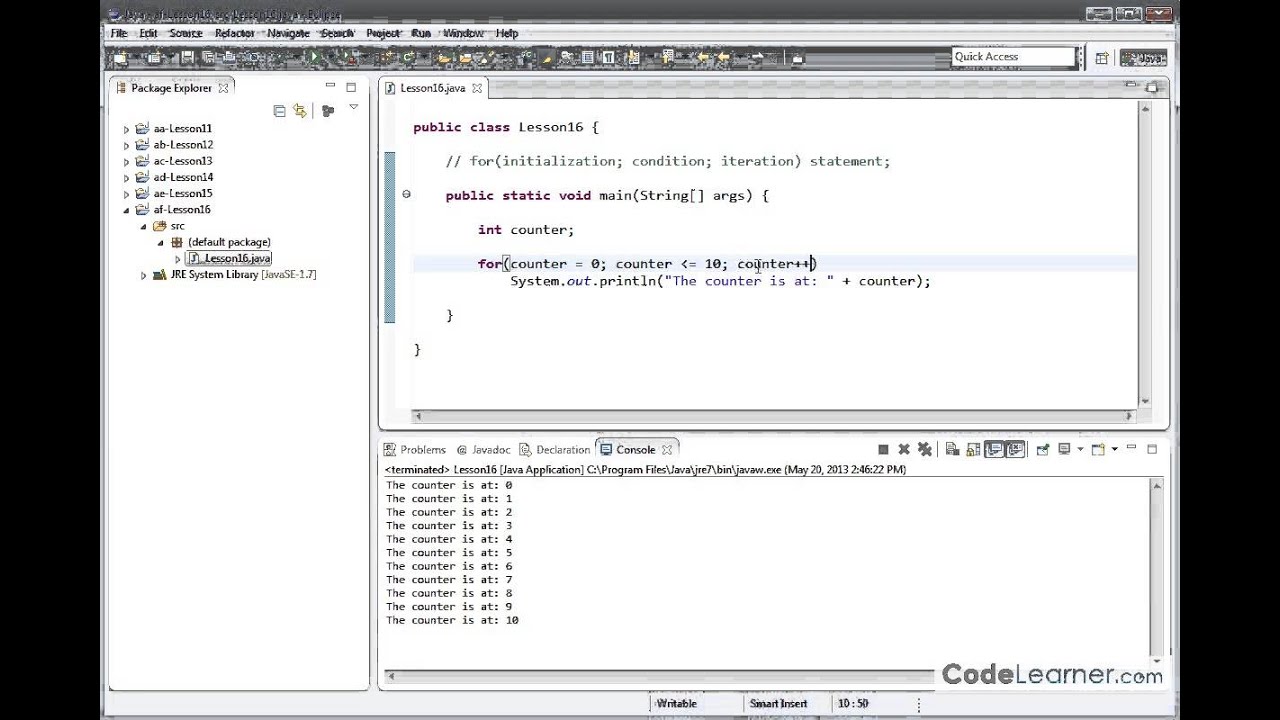The height and width of the screenshot is (720, 1280).
Task: Click the Smart Insert status bar entry
Action: coord(778,704)
